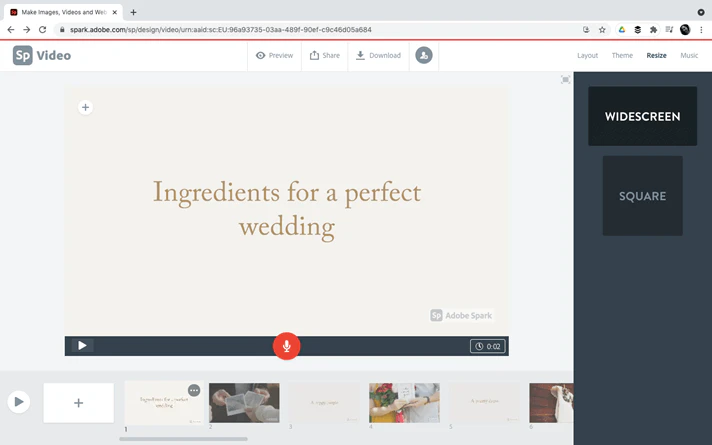Open the invite collaborator icon
The height and width of the screenshot is (445, 712).
[x=424, y=55]
